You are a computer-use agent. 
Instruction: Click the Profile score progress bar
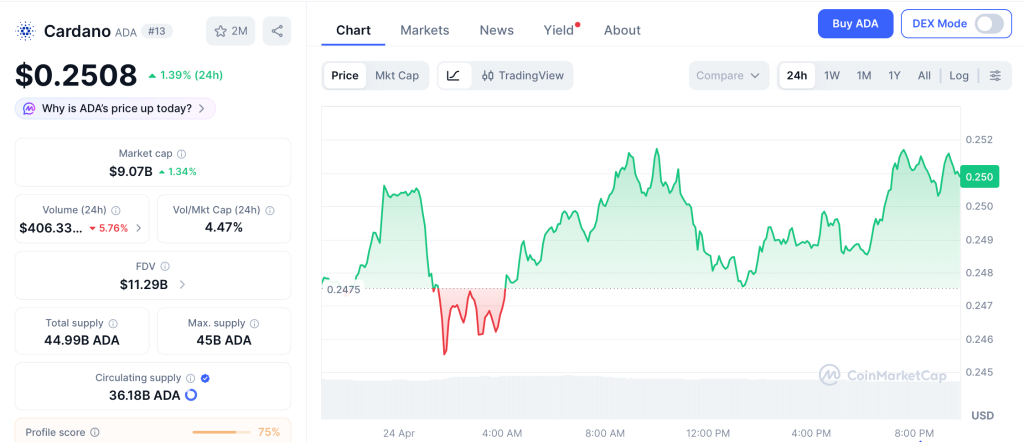click(x=220, y=432)
